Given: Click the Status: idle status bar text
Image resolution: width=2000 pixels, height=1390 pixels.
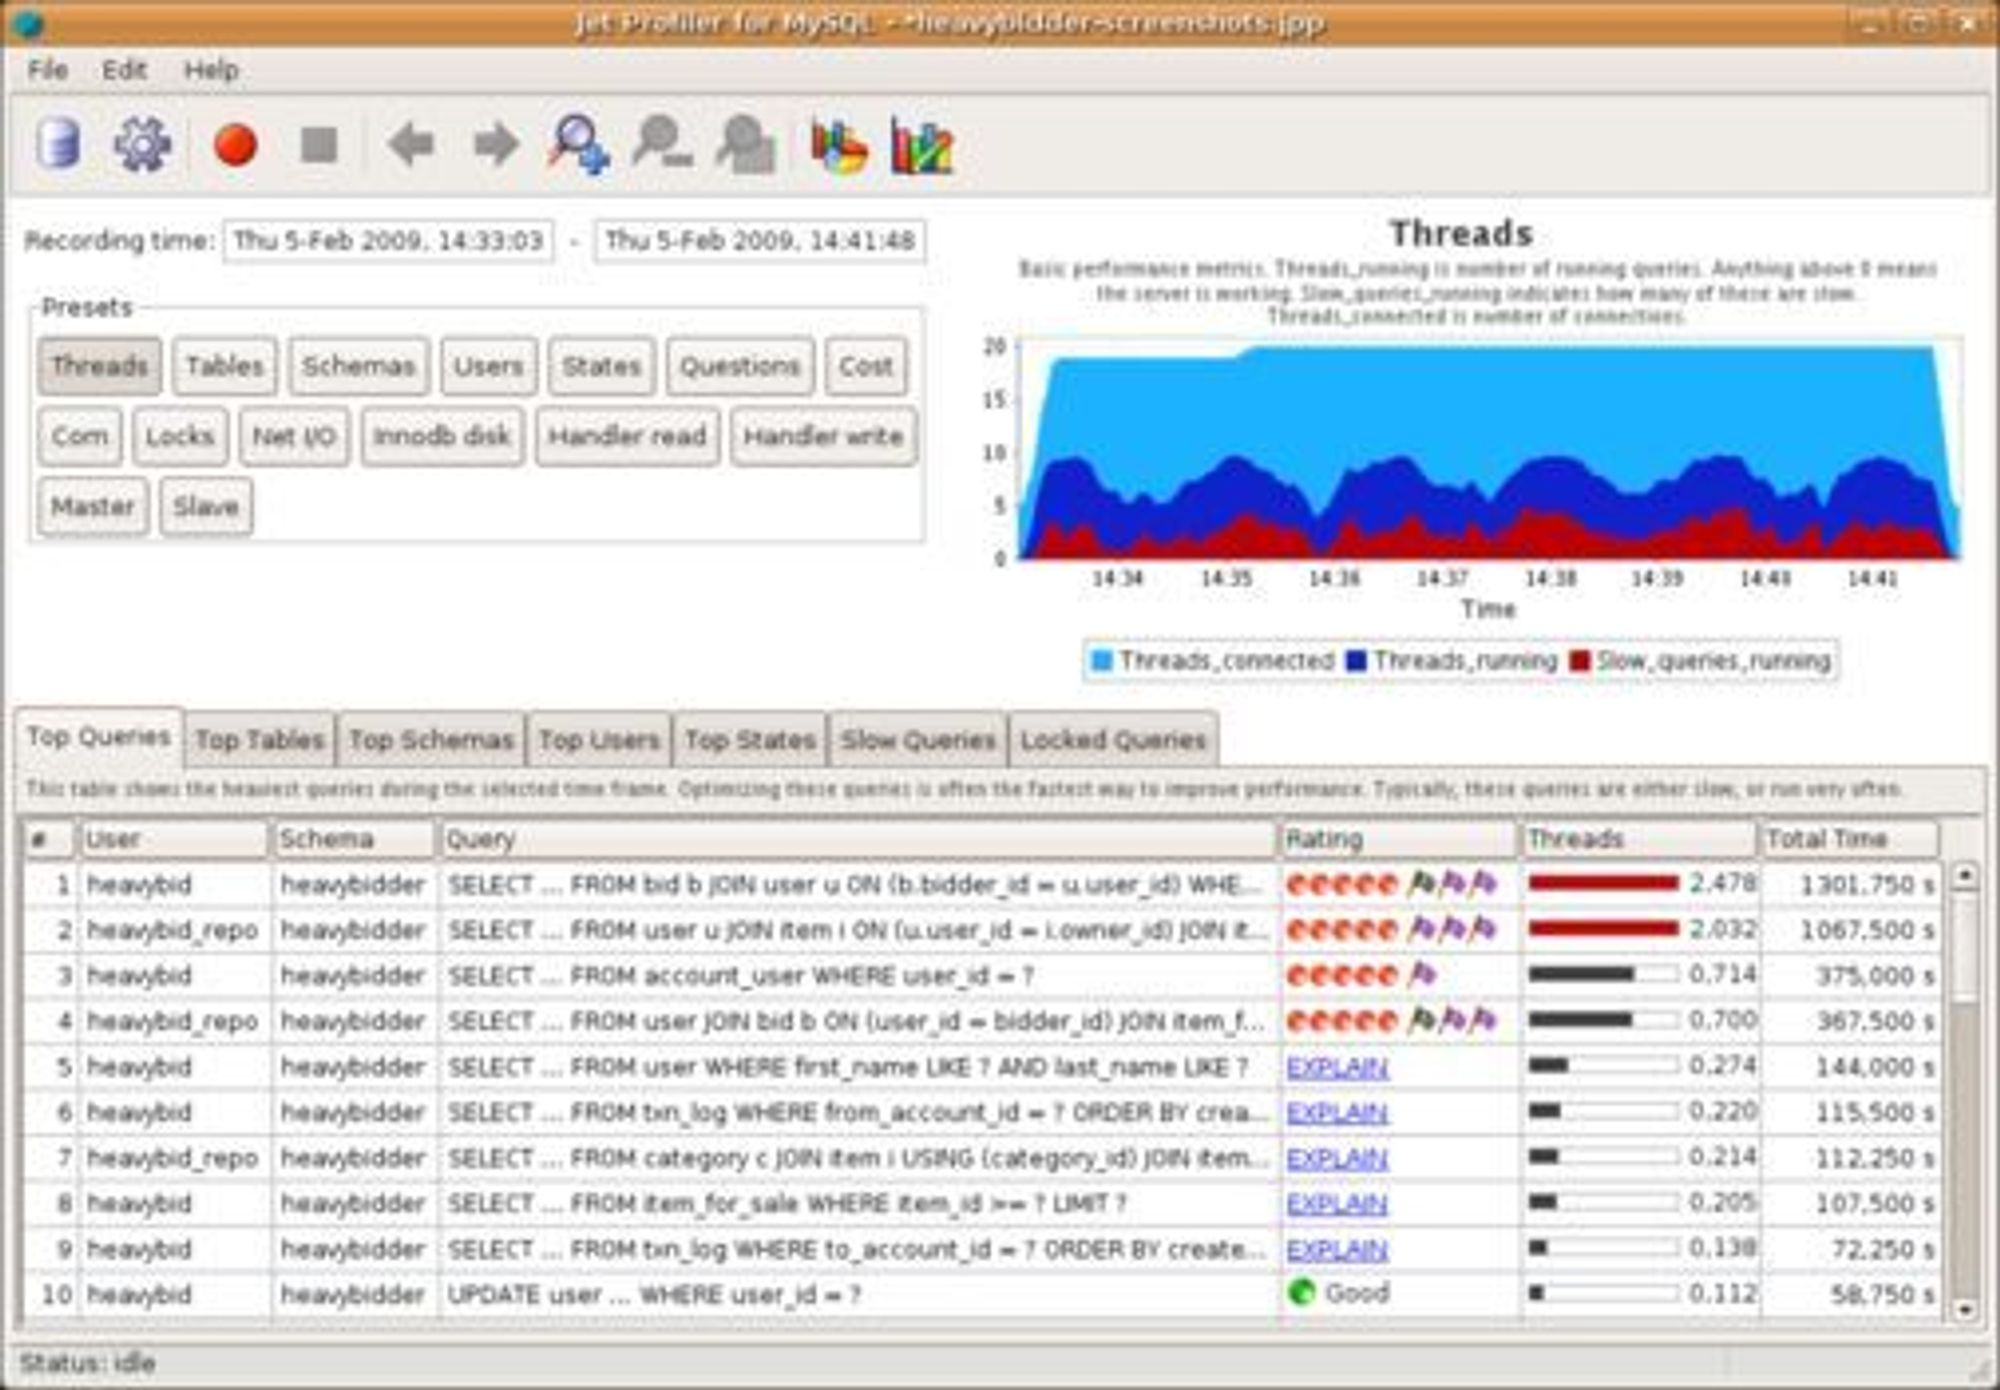Looking at the screenshot, I should coord(87,1363).
